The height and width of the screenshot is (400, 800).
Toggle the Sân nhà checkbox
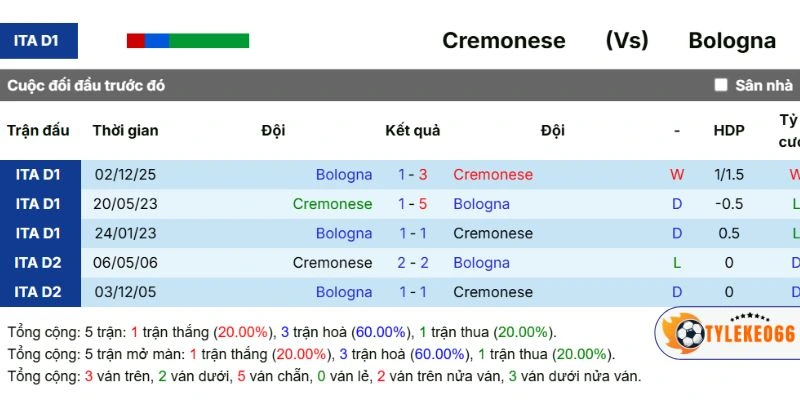click(721, 85)
